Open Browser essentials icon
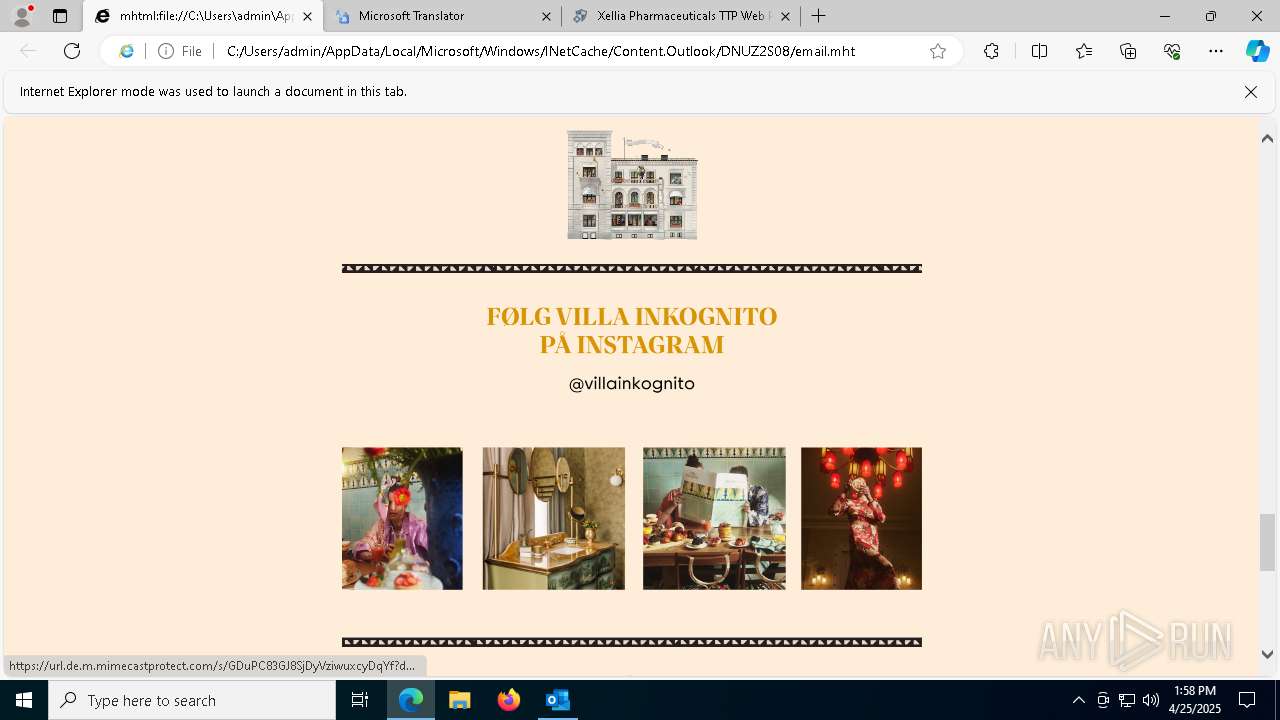This screenshot has width=1280, height=720. [1172, 51]
